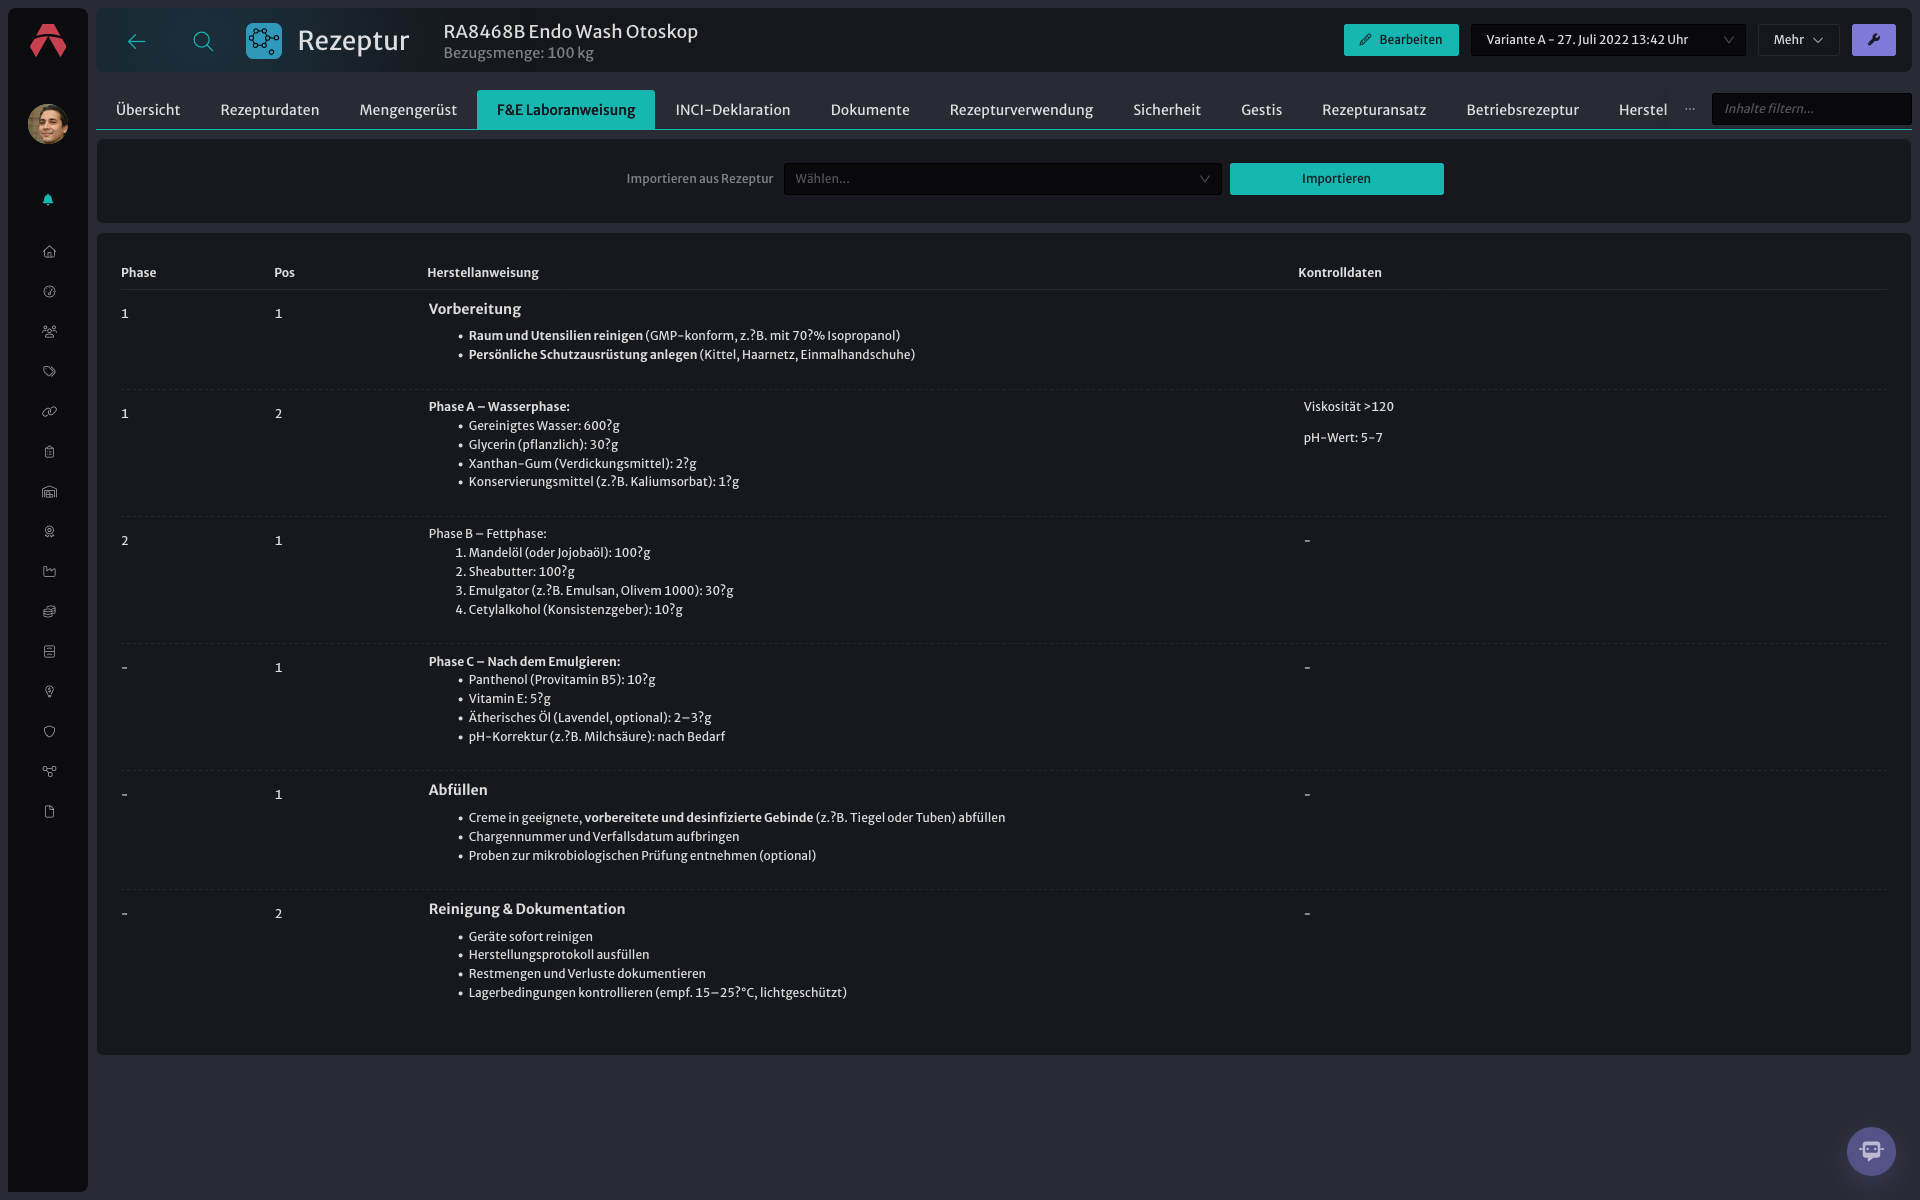
Task: Open the network nodes icon in sidebar
Action: pyautogui.click(x=49, y=772)
